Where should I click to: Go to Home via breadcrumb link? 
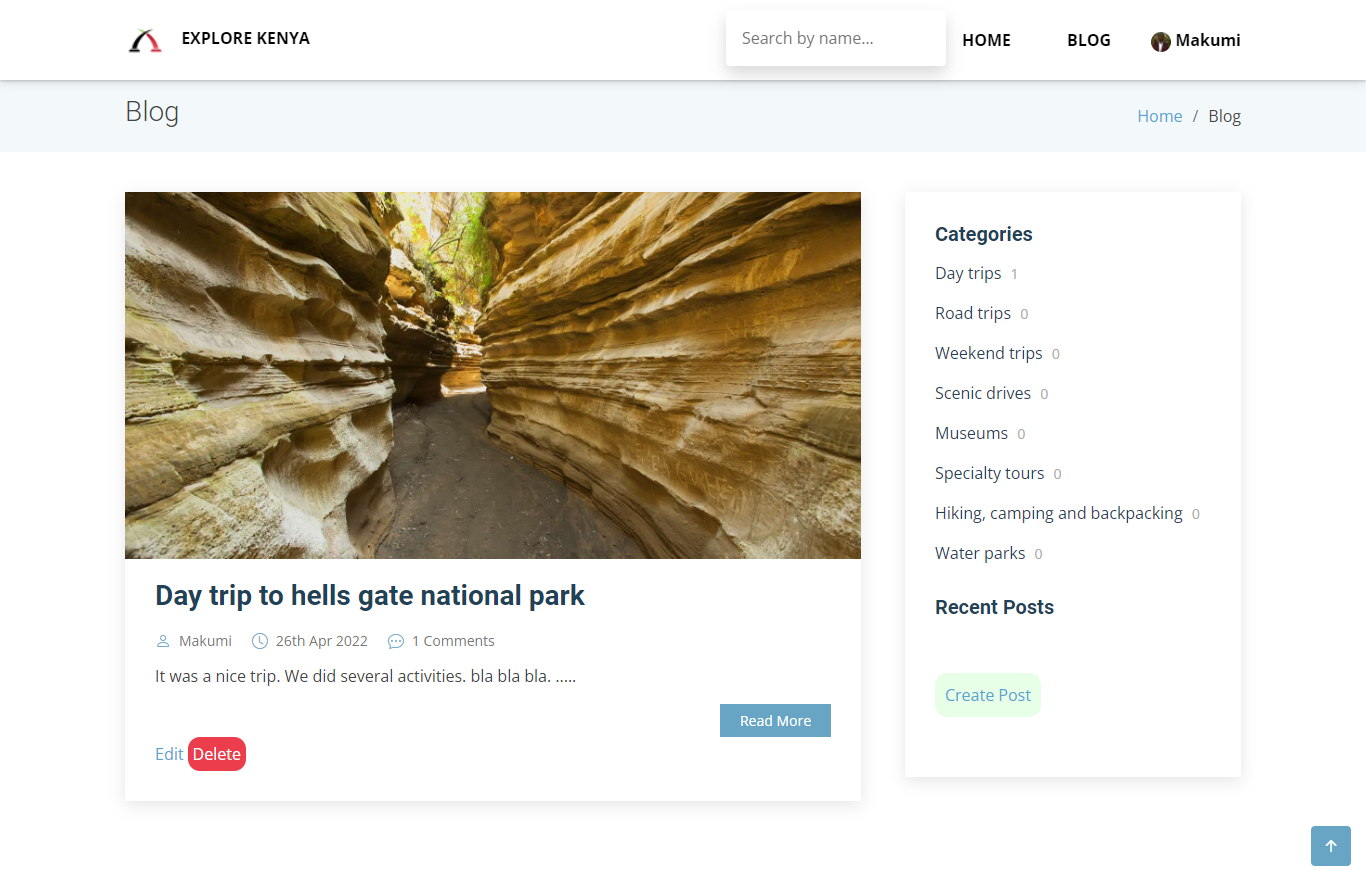pyautogui.click(x=1160, y=116)
